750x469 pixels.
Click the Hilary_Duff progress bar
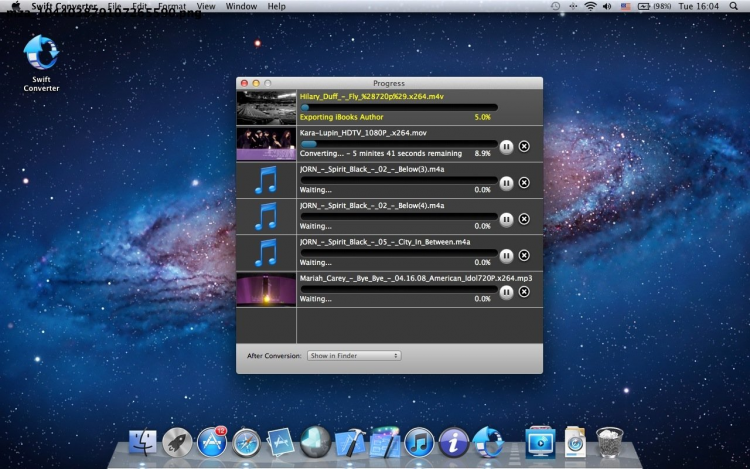click(398, 107)
